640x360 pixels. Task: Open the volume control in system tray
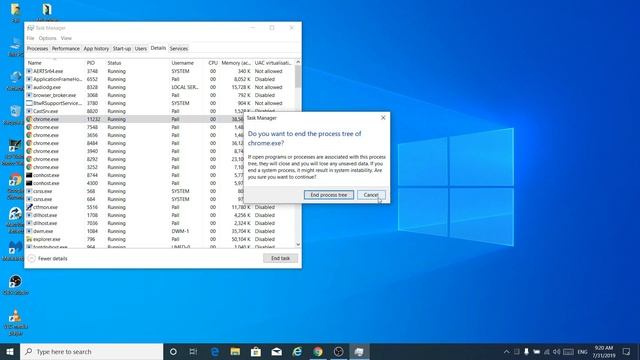557,351
